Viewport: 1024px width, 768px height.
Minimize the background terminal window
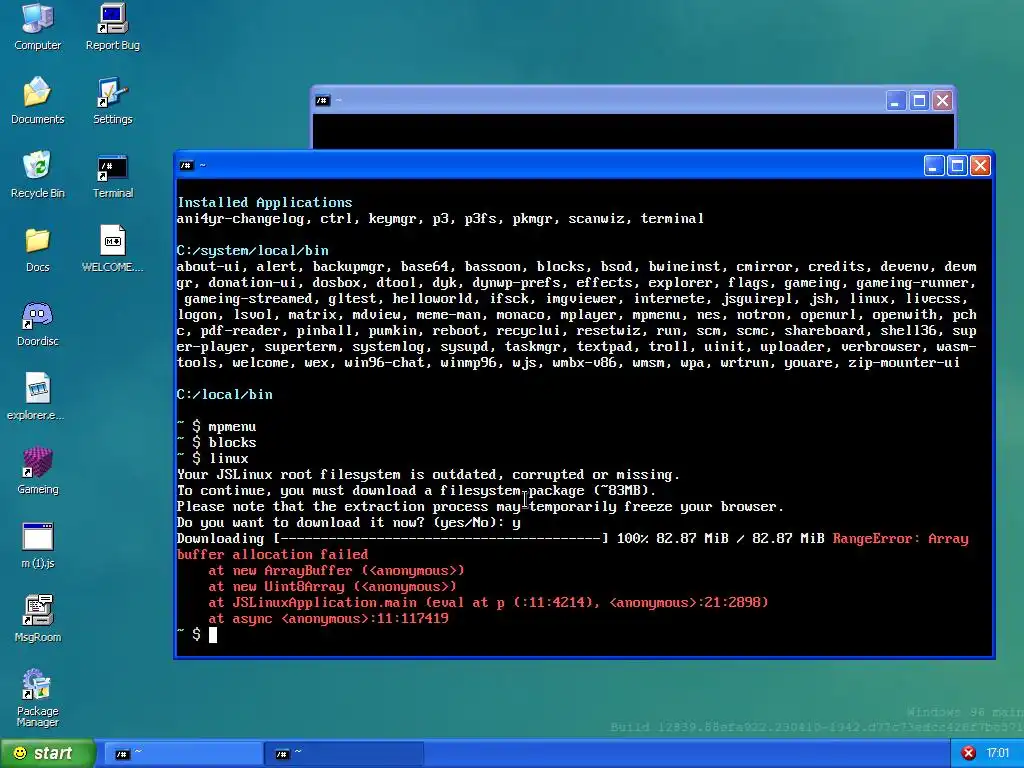(x=895, y=101)
